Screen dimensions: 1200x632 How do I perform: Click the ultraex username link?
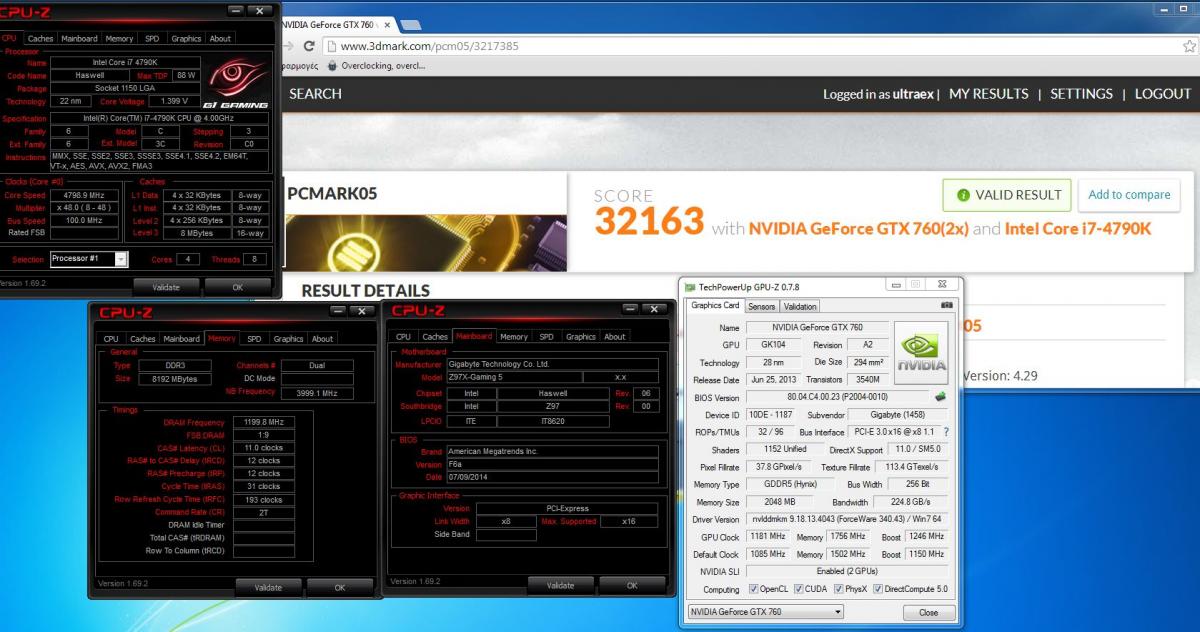click(914, 94)
